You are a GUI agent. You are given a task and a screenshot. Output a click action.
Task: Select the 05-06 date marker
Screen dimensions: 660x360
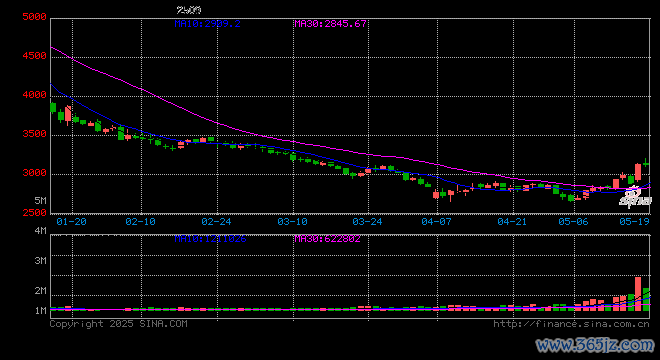[x=573, y=221]
